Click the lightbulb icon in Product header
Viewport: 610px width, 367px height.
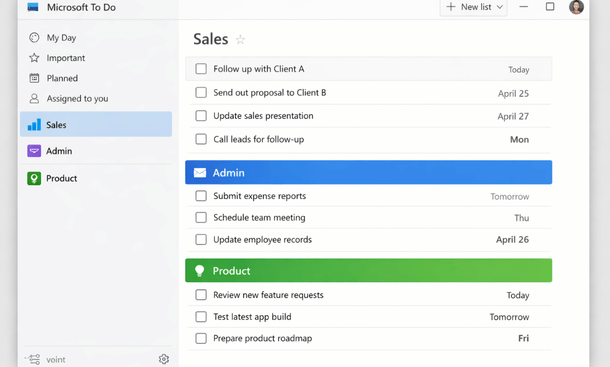tap(200, 270)
